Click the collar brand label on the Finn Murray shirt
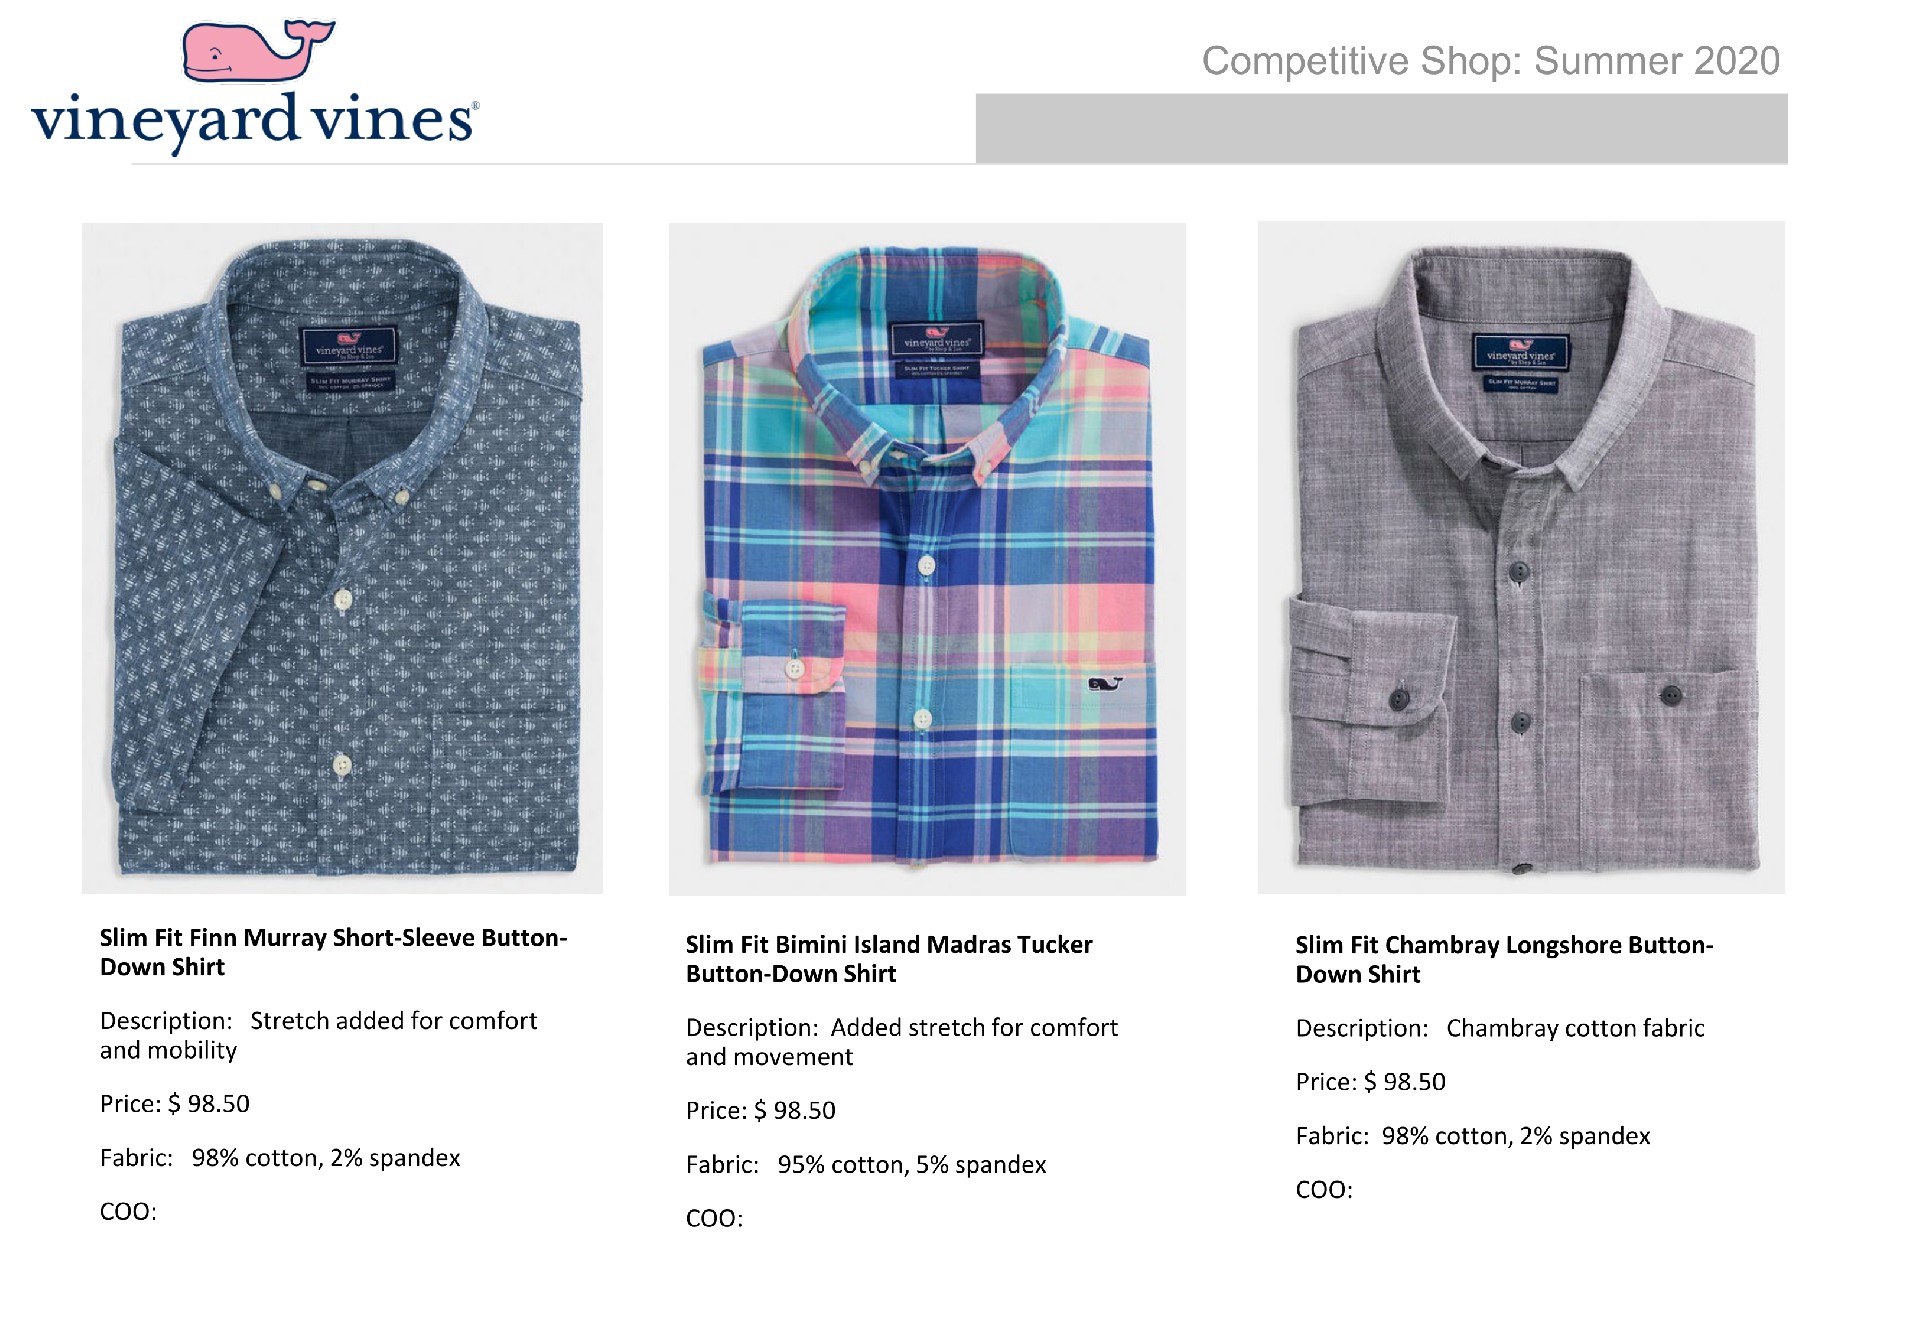The width and height of the screenshot is (1920, 1329). coord(349,348)
